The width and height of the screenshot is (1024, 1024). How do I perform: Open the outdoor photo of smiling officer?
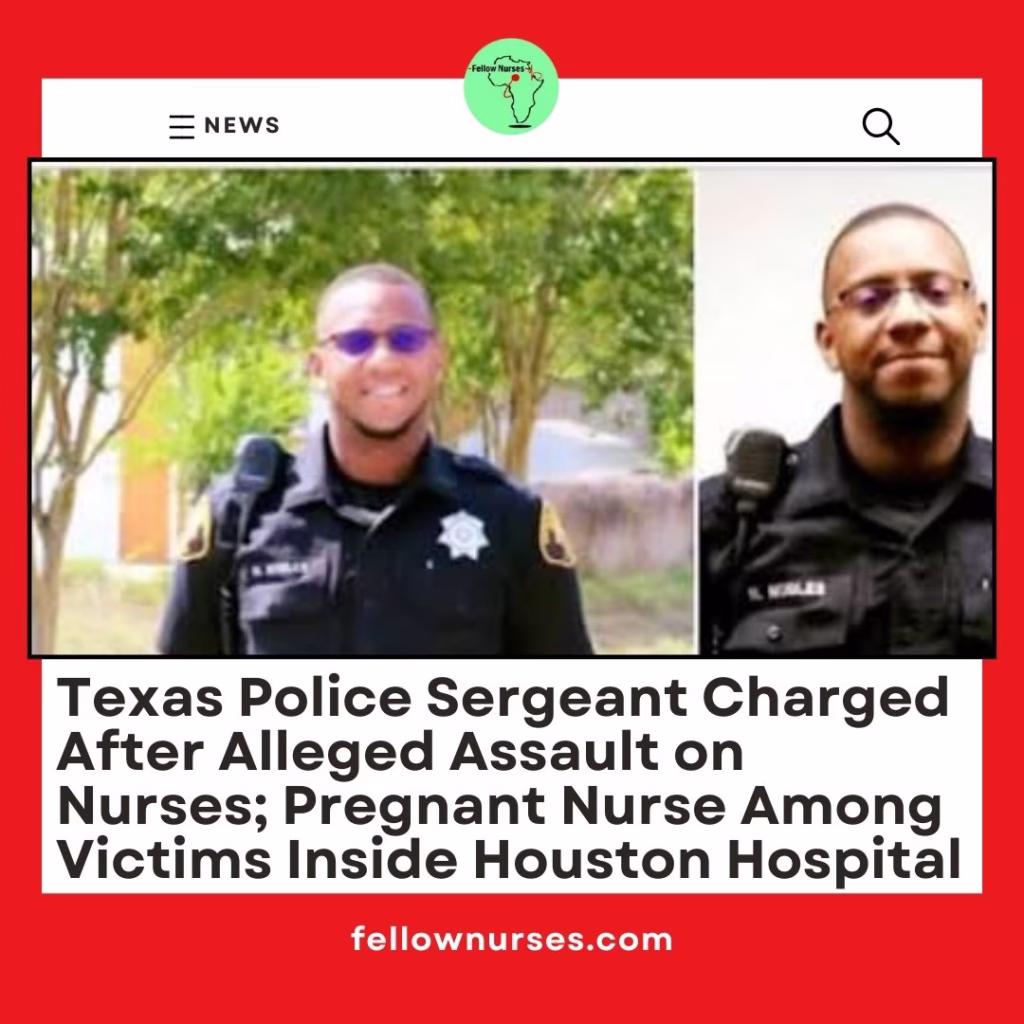point(363,408)
